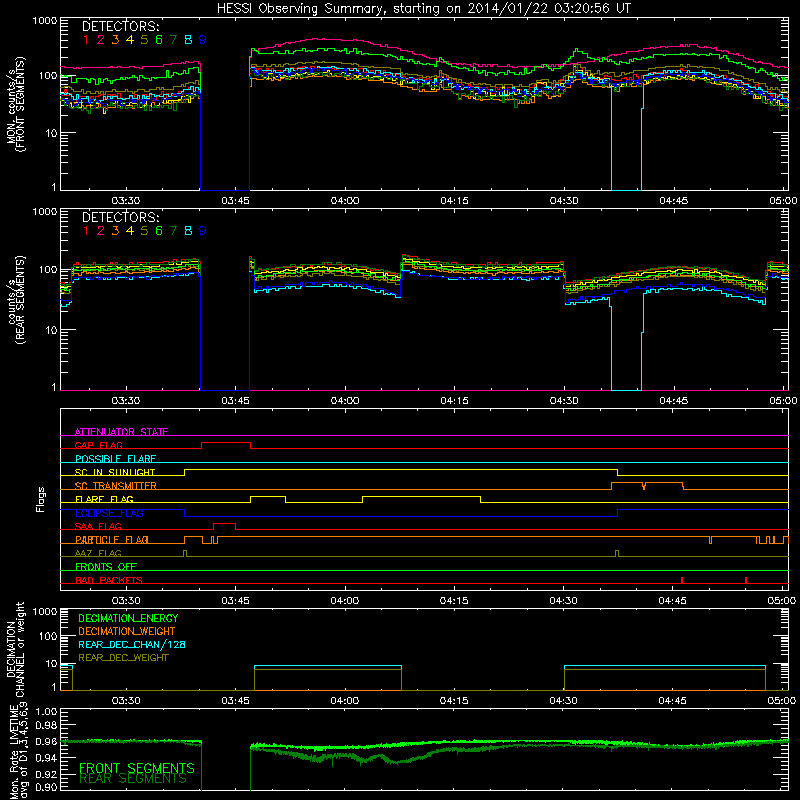Image resolution: width=800 pixels, height=800 pixels.
Task: Click the bright green FRONT SEGMENTS livetime label
Action: pos(137,768)
